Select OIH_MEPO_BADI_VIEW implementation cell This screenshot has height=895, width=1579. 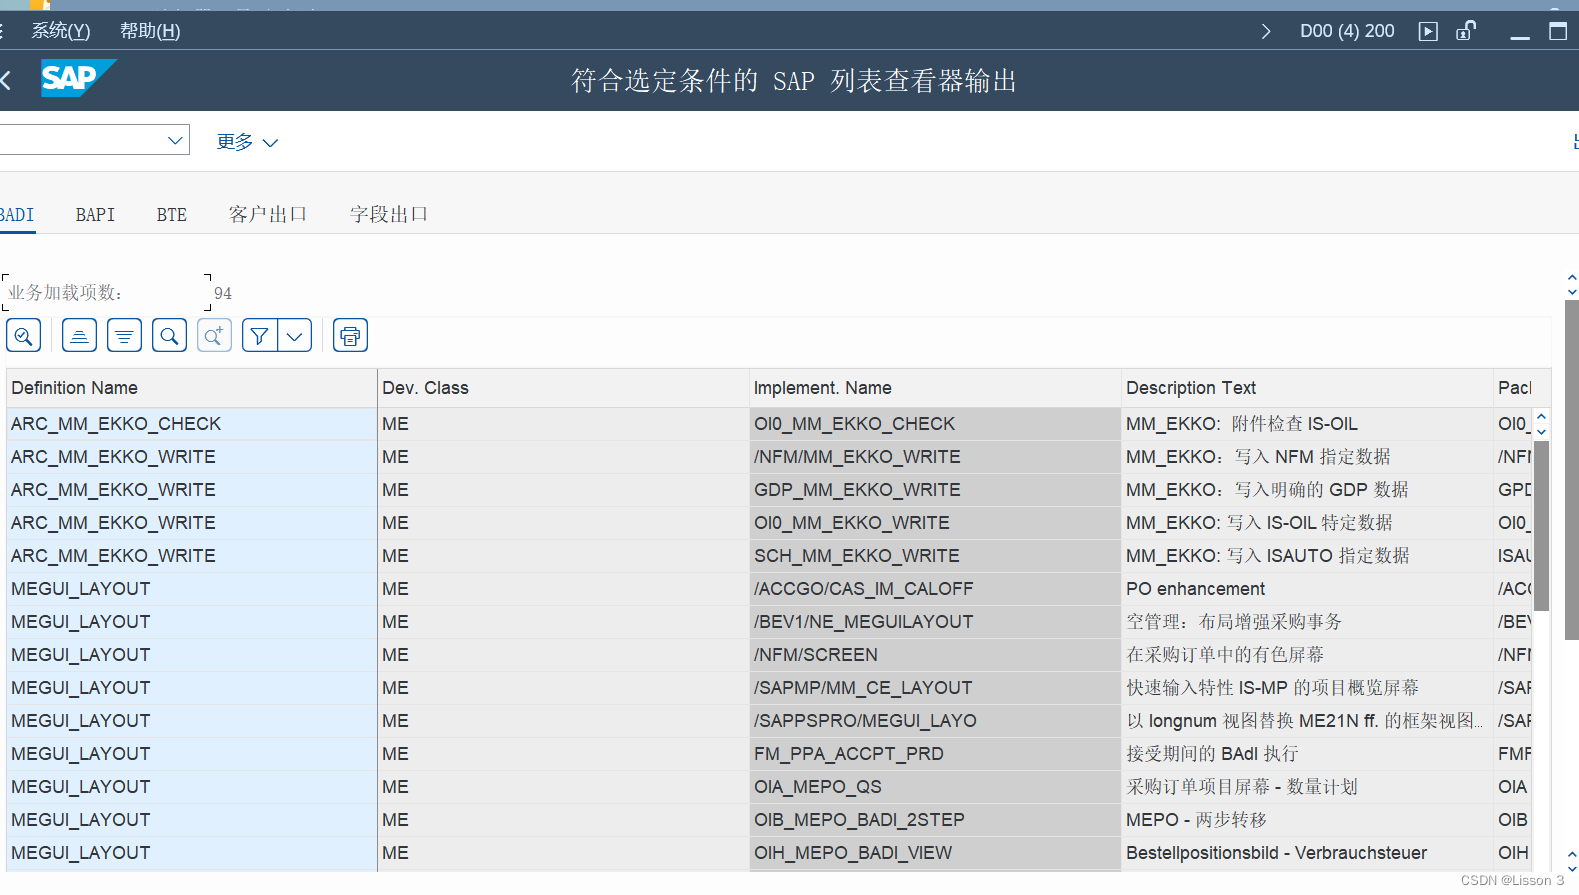point(935,853)
